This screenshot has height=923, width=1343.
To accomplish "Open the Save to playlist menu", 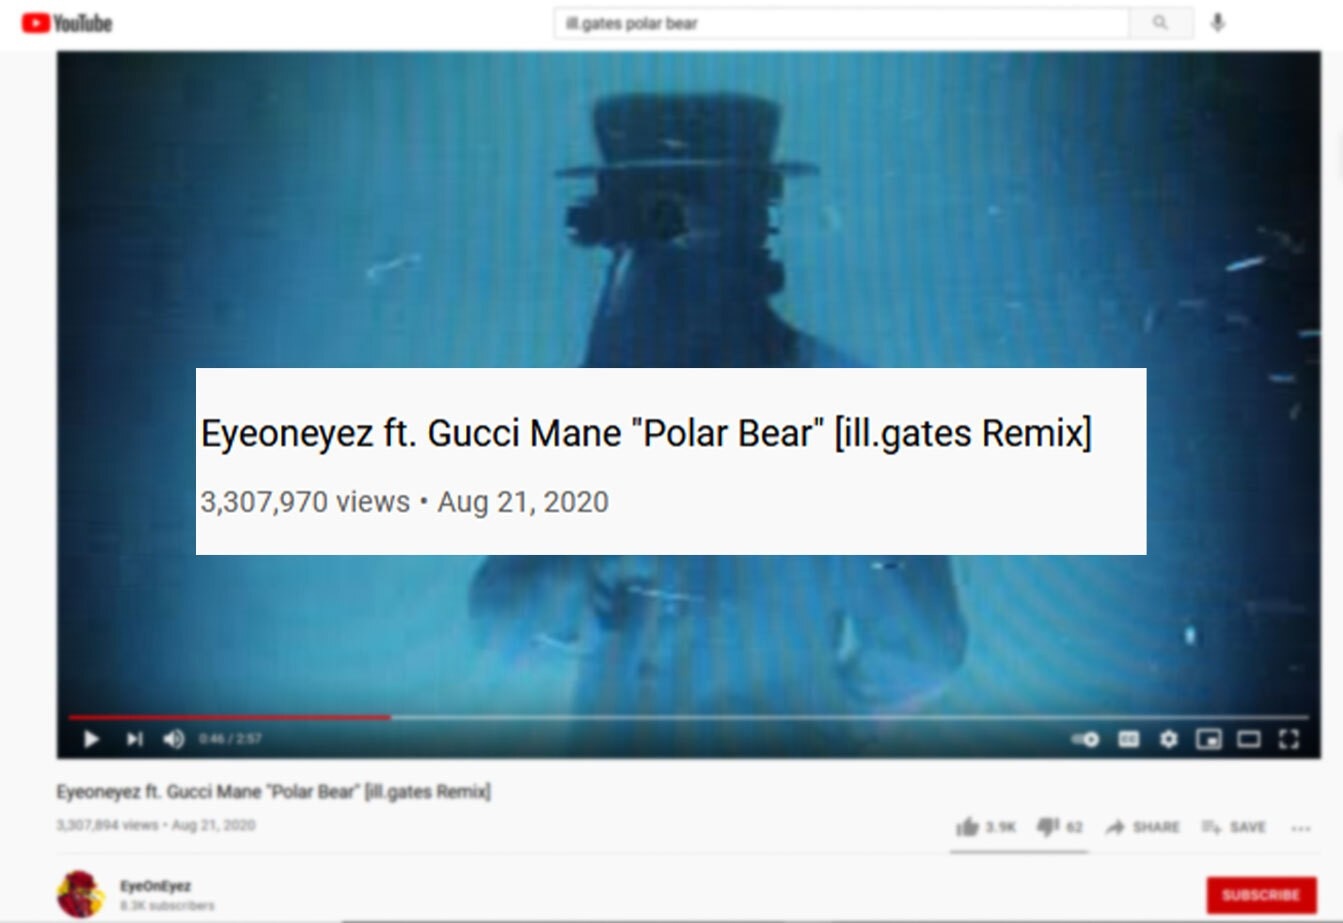I will [x=1234, y=827].
